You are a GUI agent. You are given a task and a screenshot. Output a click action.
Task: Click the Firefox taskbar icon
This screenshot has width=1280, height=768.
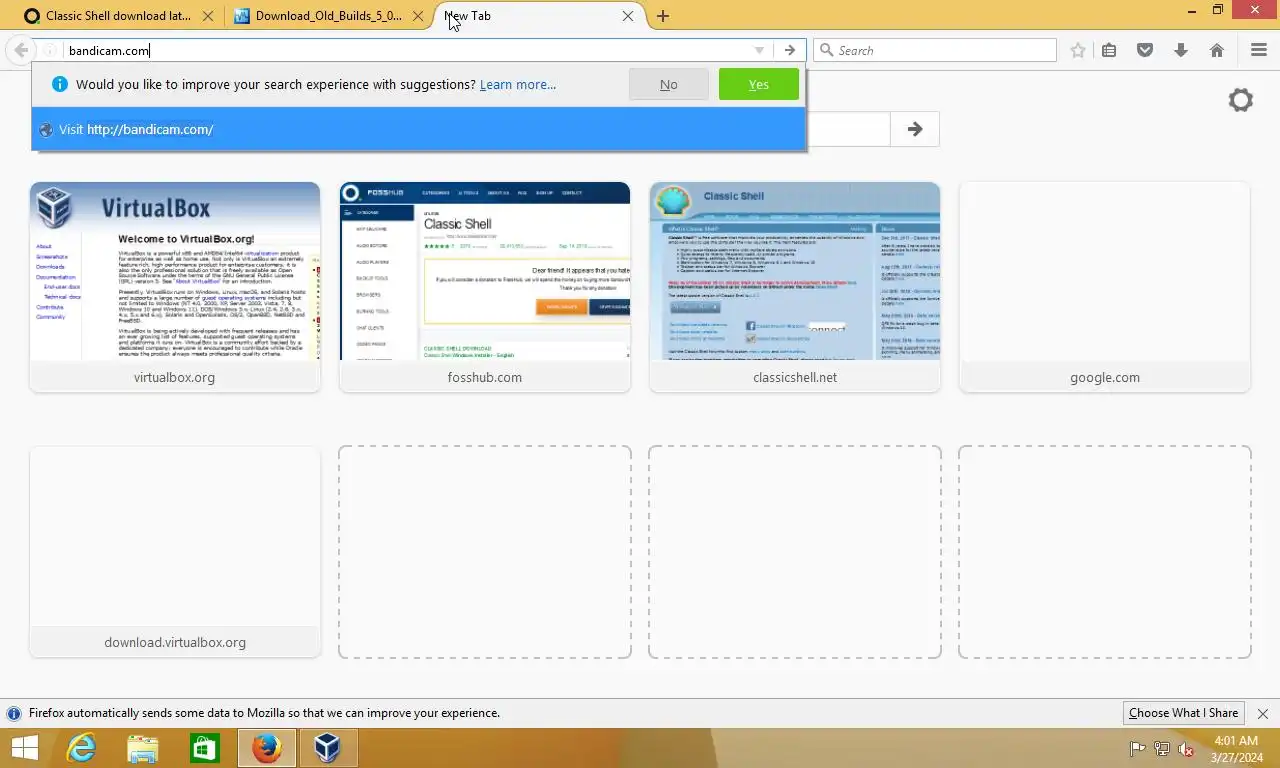267,748
